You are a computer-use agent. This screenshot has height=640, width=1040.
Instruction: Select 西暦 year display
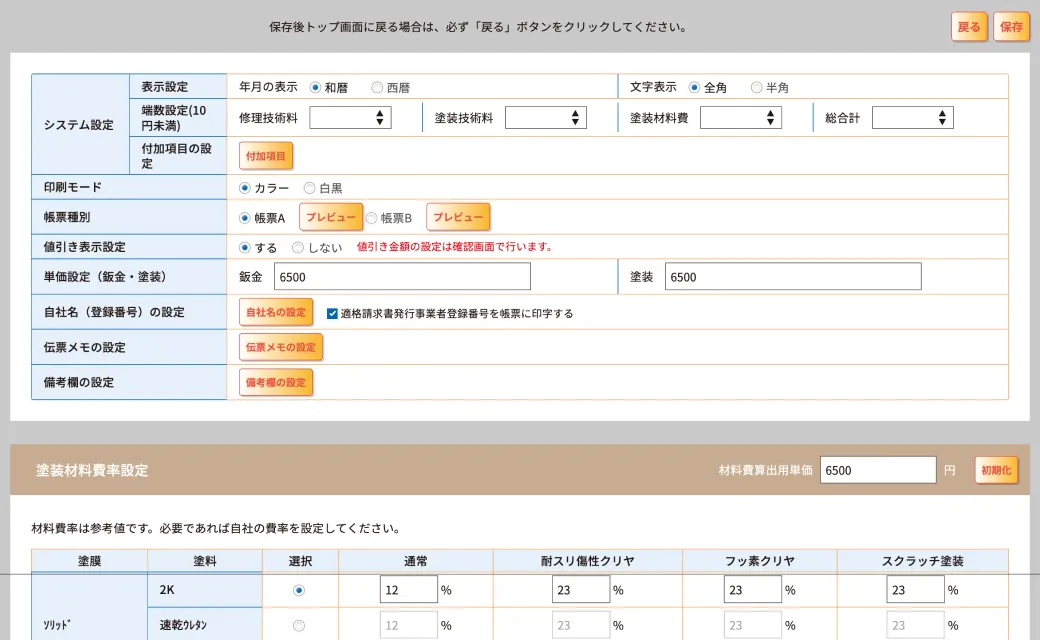point(377,88)
